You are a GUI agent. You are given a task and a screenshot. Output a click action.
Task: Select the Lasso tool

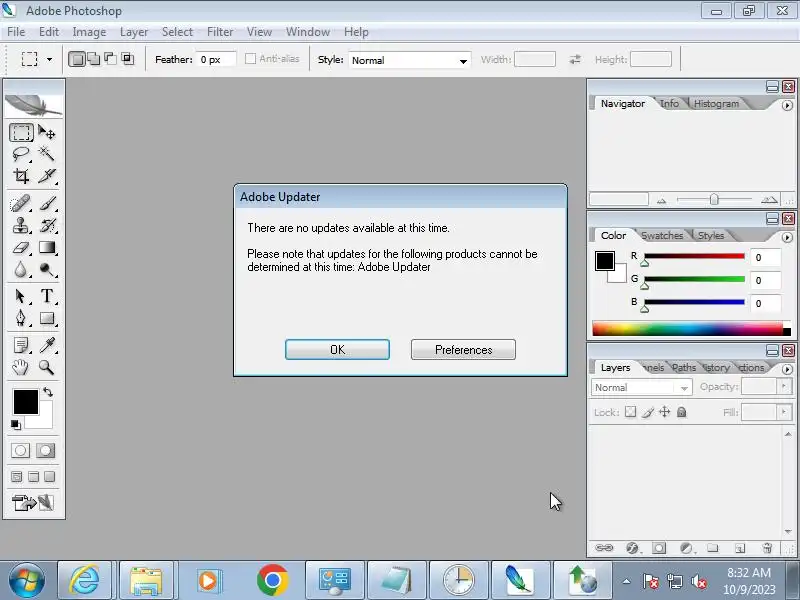pos(21,154)
